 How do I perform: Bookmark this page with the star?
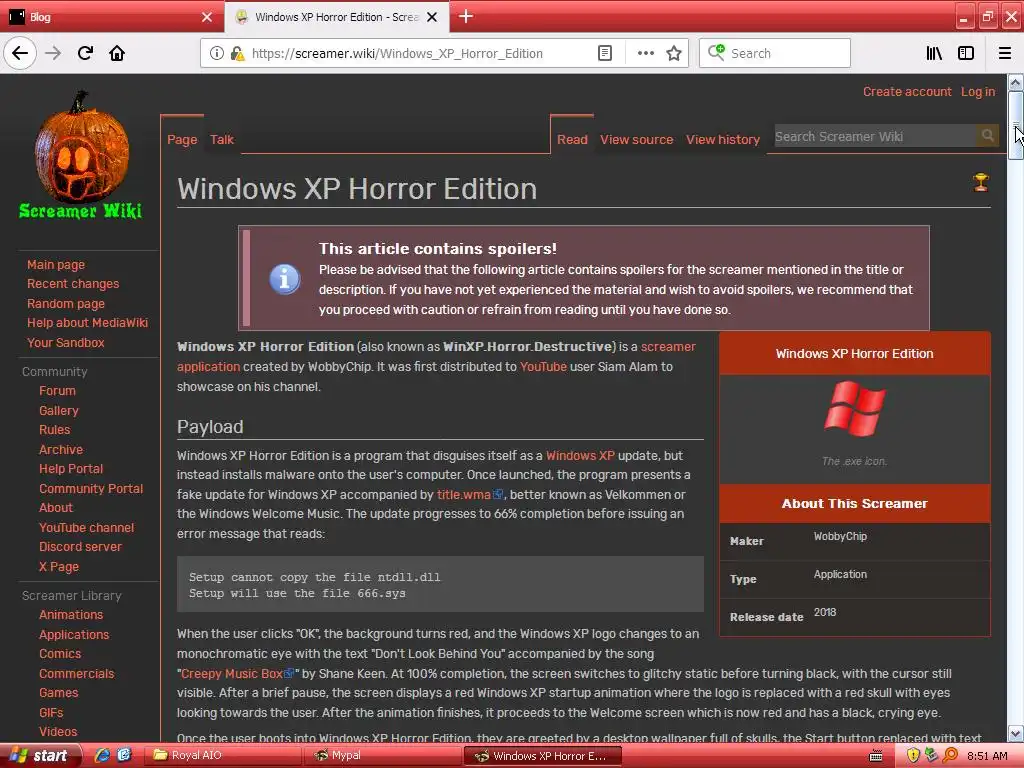click(x=674, y=53)
